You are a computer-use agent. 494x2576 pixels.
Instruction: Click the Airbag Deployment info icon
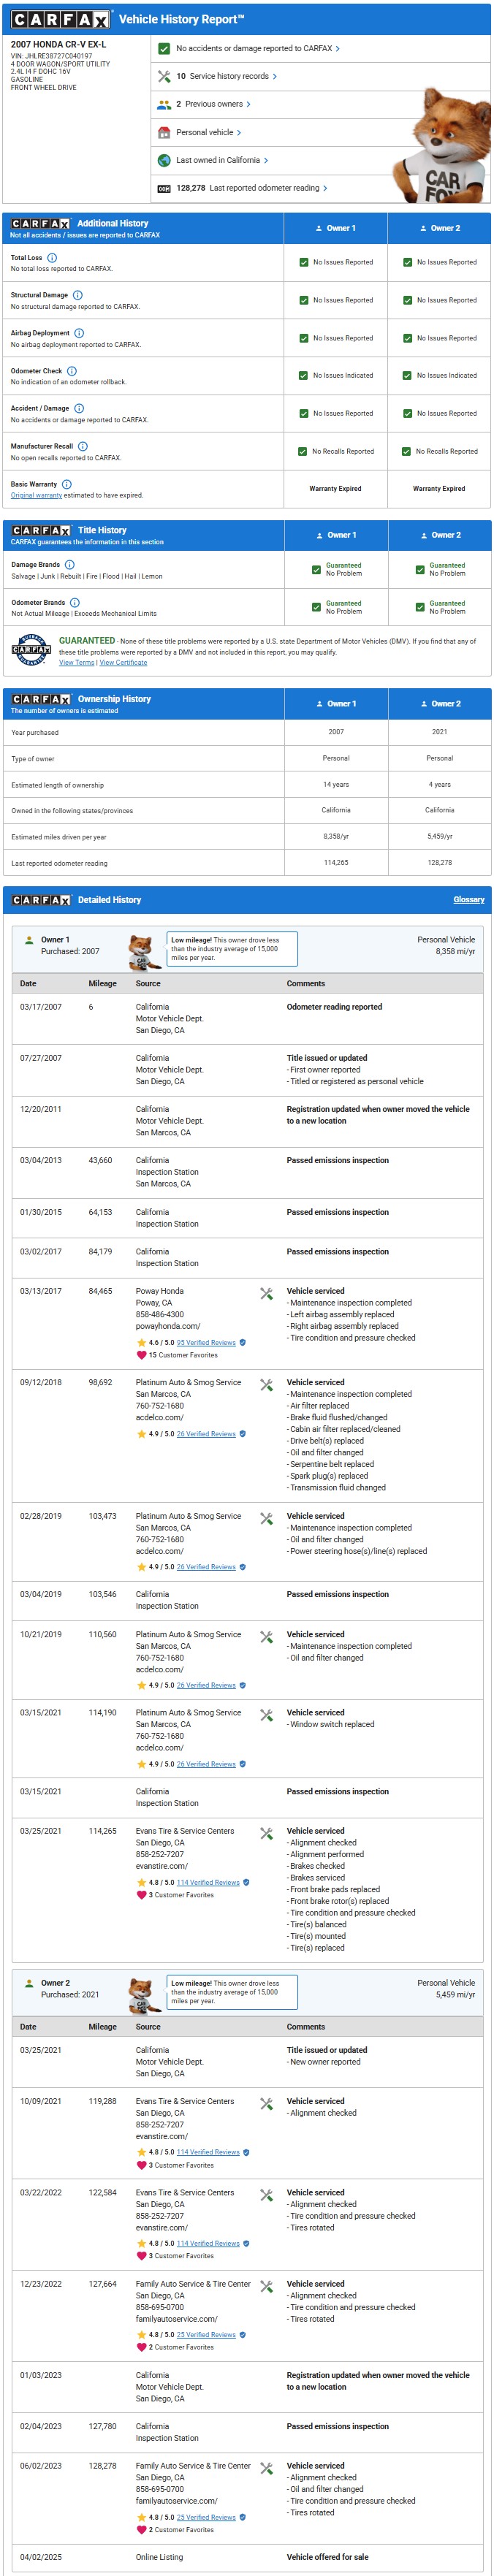[x=79, y=333]
